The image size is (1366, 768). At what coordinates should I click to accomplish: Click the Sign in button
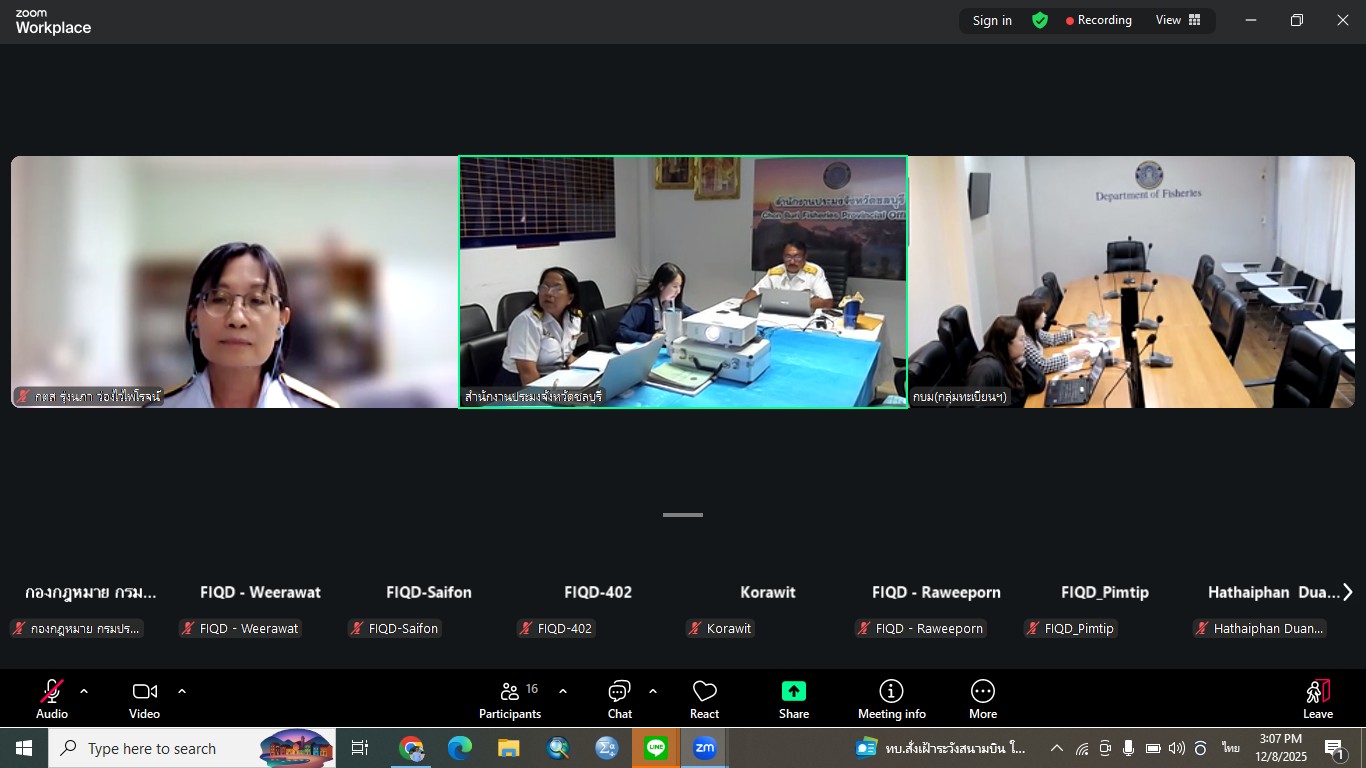click(992, 20)
